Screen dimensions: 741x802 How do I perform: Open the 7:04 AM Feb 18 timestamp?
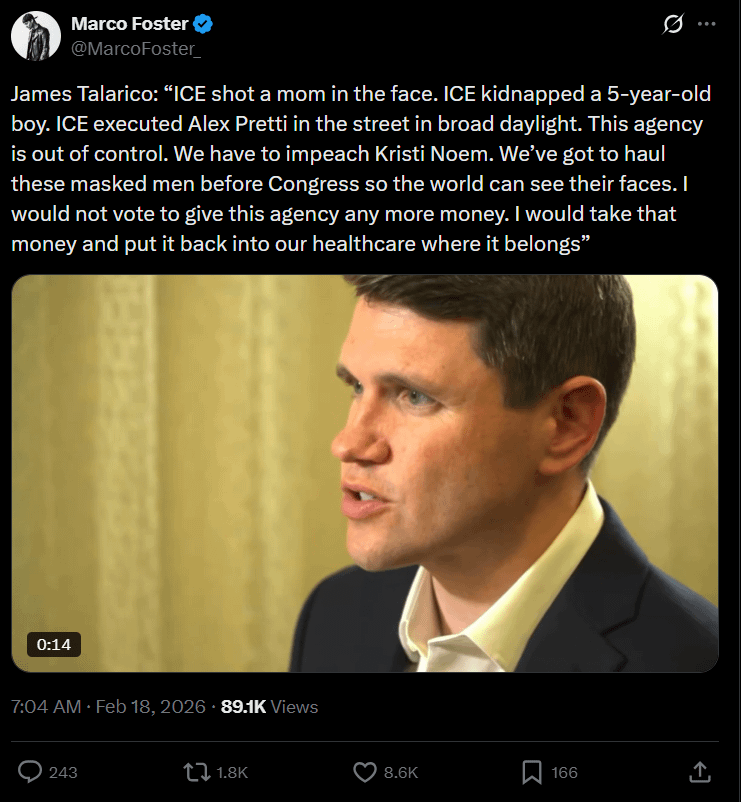pyautogui.click(x=108, y=706)
